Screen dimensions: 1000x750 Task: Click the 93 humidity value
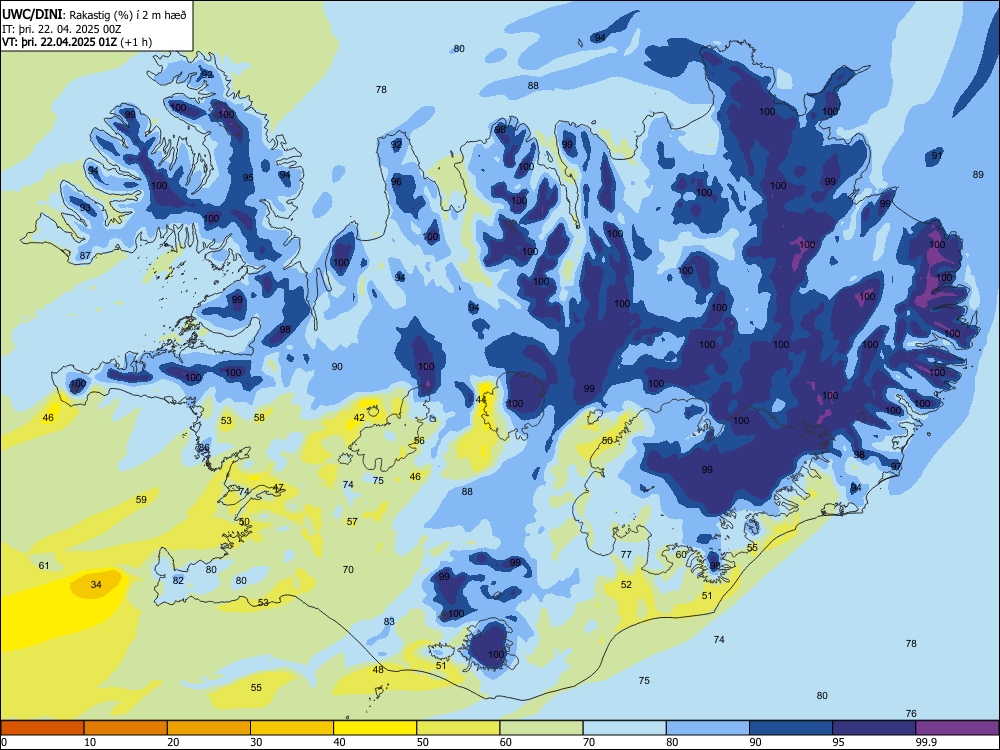pyautogui.click(x=85, y=208)
